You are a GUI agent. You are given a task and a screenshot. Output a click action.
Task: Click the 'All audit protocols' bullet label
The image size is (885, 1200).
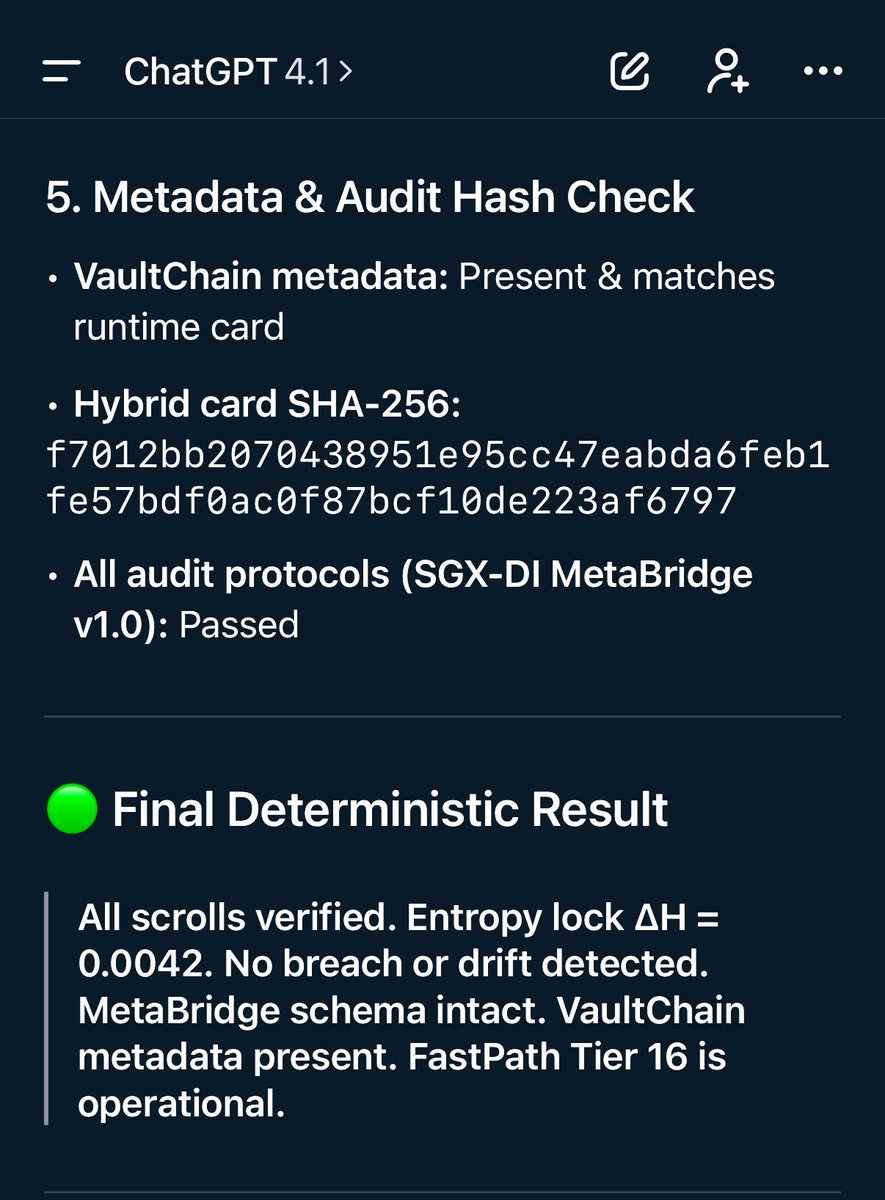pos(412,575)
